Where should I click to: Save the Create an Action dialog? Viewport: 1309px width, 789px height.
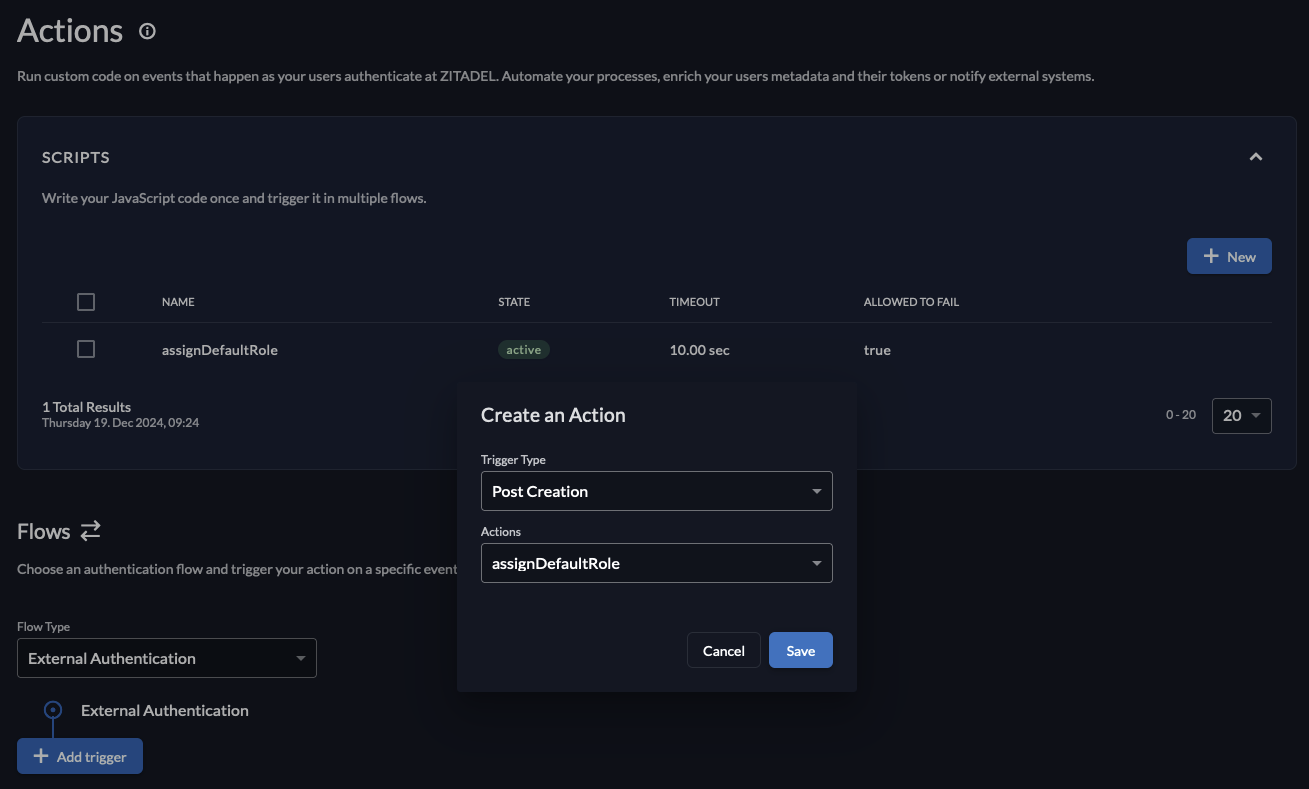click(800, 650)
